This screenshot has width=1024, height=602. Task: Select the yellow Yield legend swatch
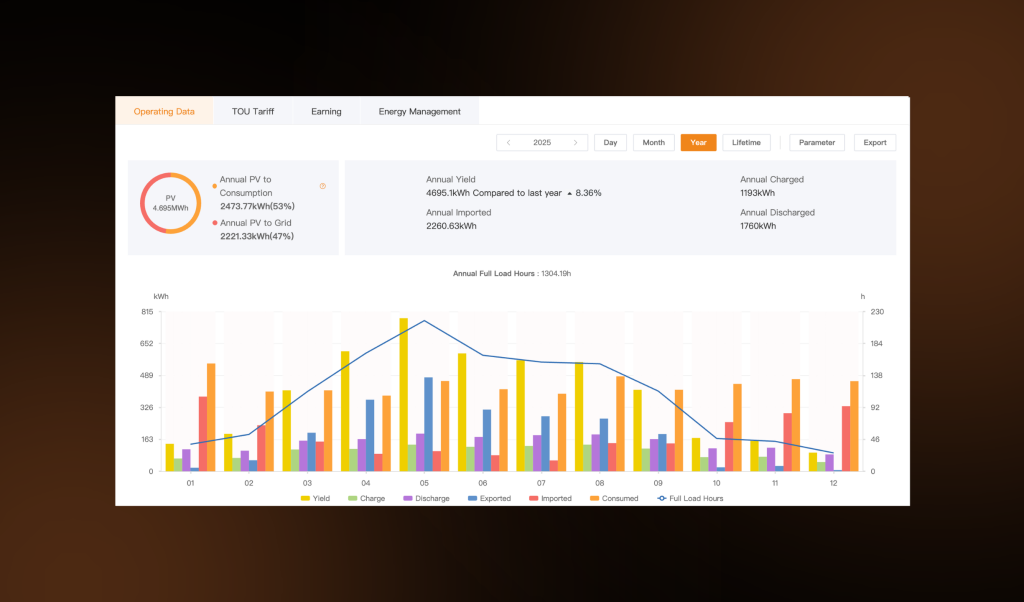304,497
